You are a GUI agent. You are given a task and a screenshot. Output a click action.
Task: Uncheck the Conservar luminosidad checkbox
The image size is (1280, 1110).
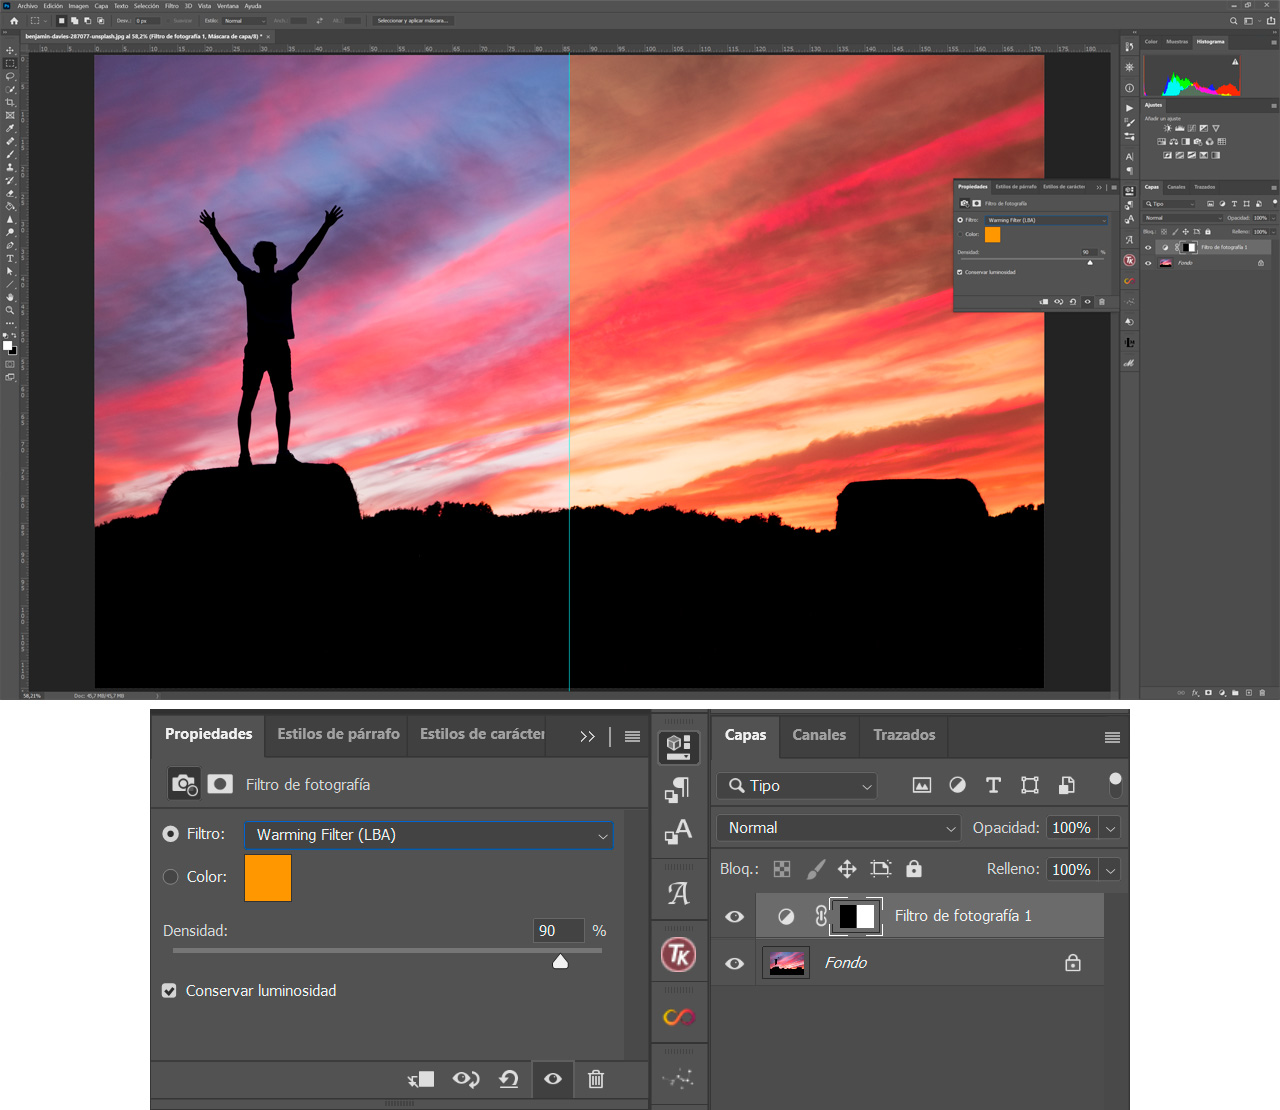[x=169, y=991]
